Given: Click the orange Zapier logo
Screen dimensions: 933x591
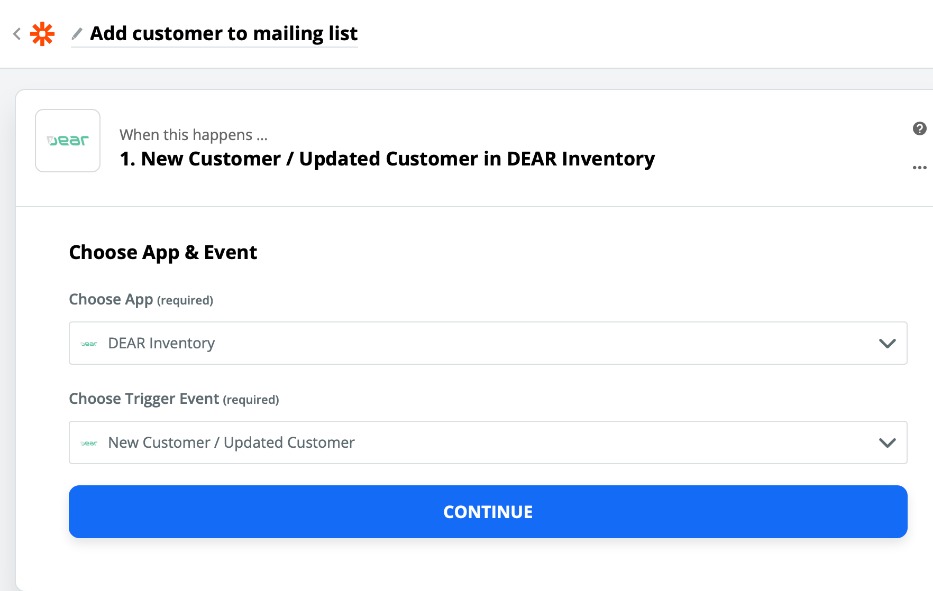Looking at the screenshot, I should [x=42, y=34].
